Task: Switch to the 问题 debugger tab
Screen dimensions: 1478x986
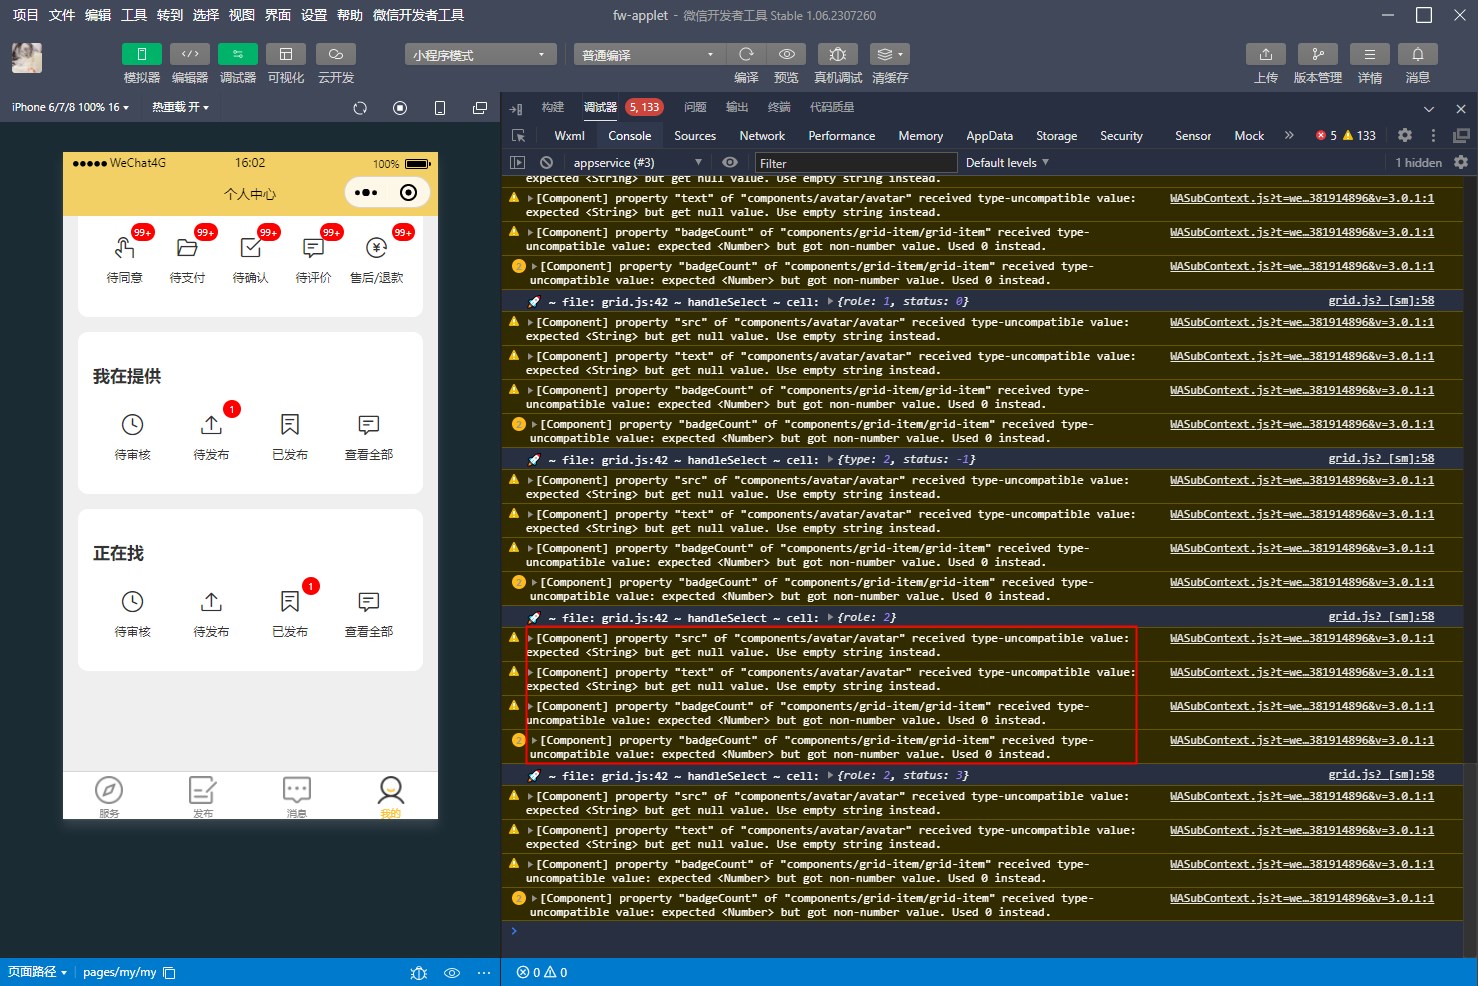Action: point(695,107)
